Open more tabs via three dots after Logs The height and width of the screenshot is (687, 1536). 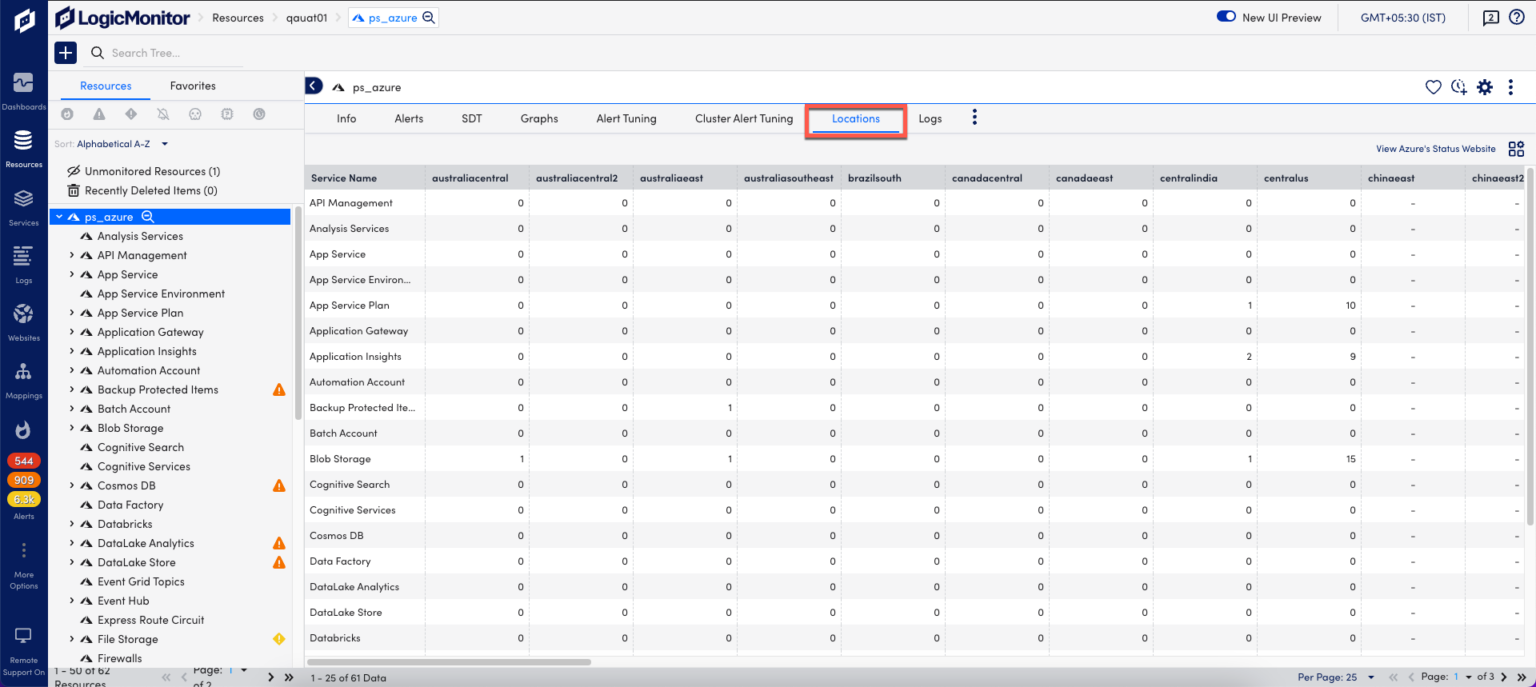point(975,118)
